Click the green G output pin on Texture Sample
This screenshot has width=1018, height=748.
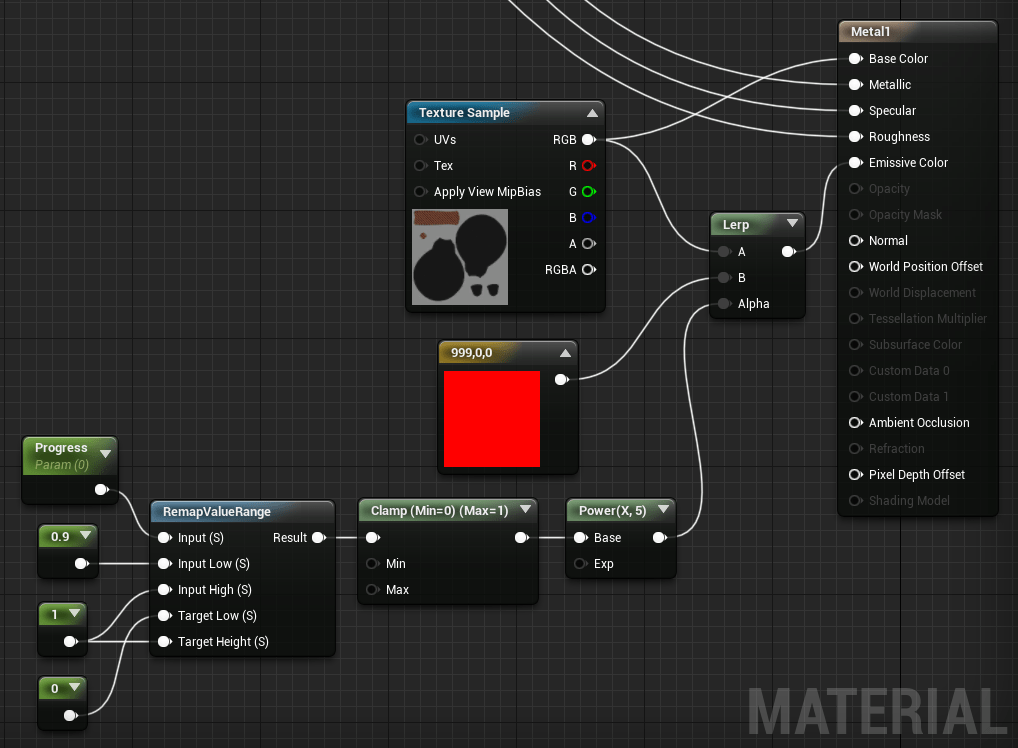(588, 192)
